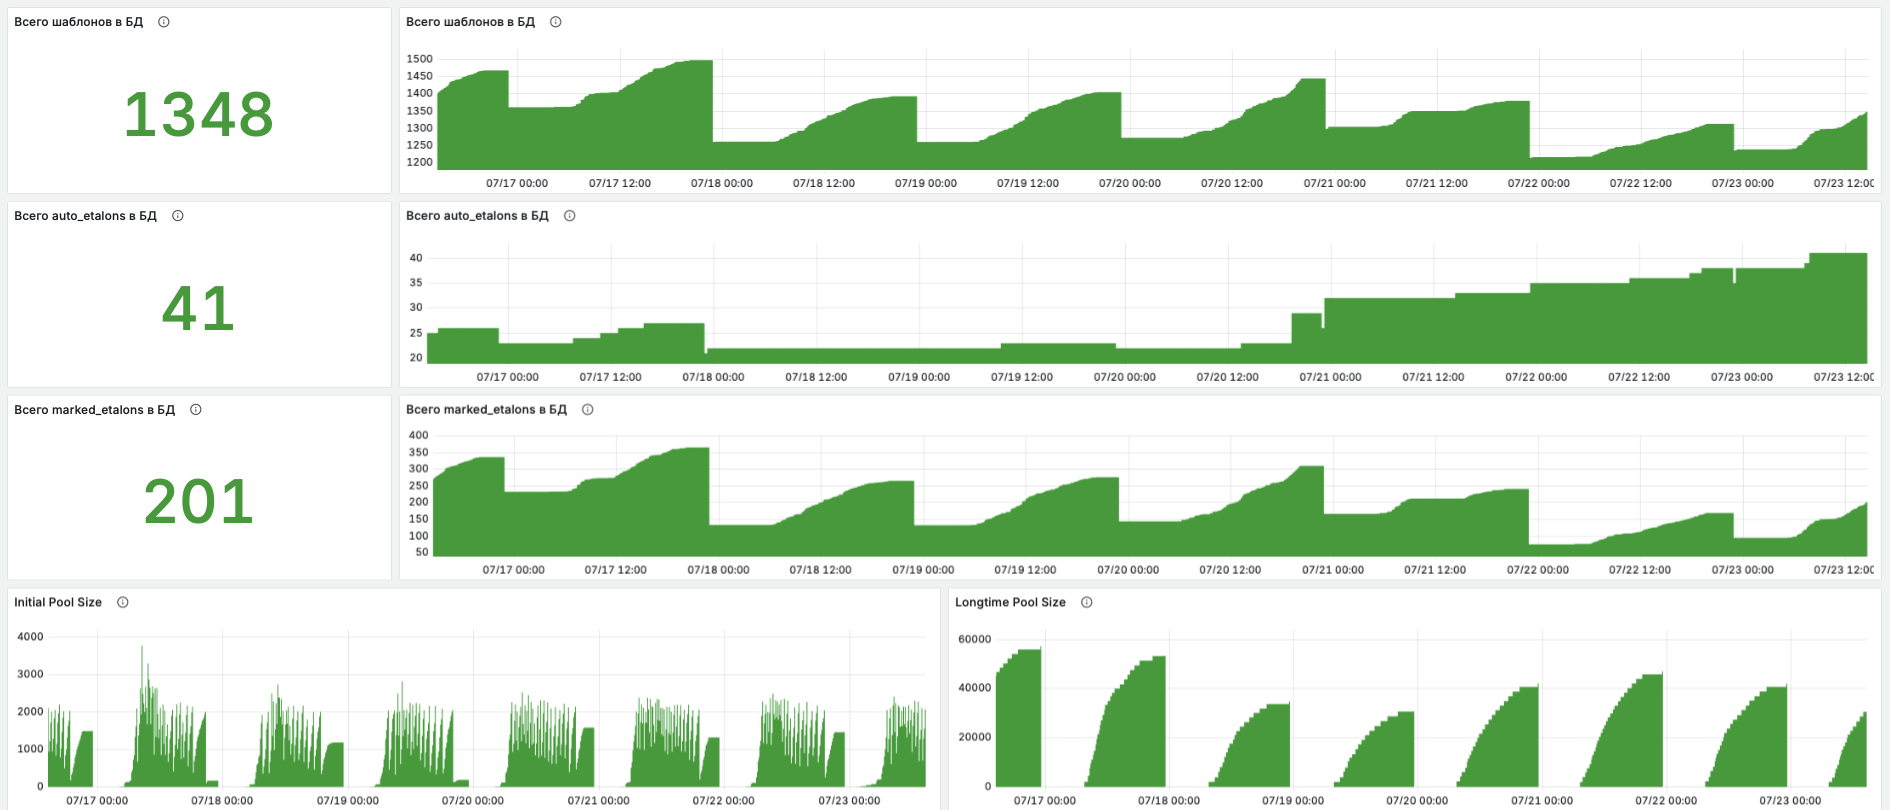Click info icon next to Longtime Pool Size
The height and width of the screenshot is (810, 1890).
point(1087,603)
